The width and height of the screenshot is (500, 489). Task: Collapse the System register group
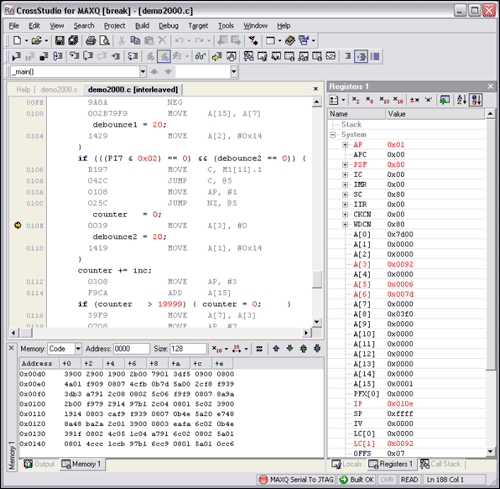point(333,135)
